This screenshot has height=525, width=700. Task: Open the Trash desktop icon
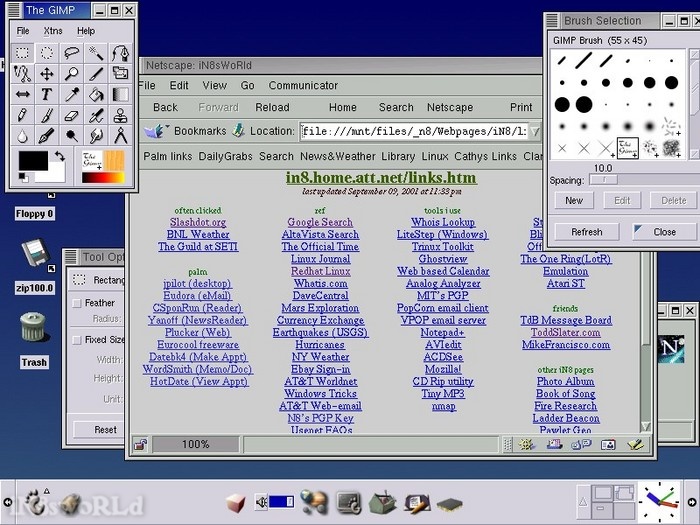click(33, 327)
